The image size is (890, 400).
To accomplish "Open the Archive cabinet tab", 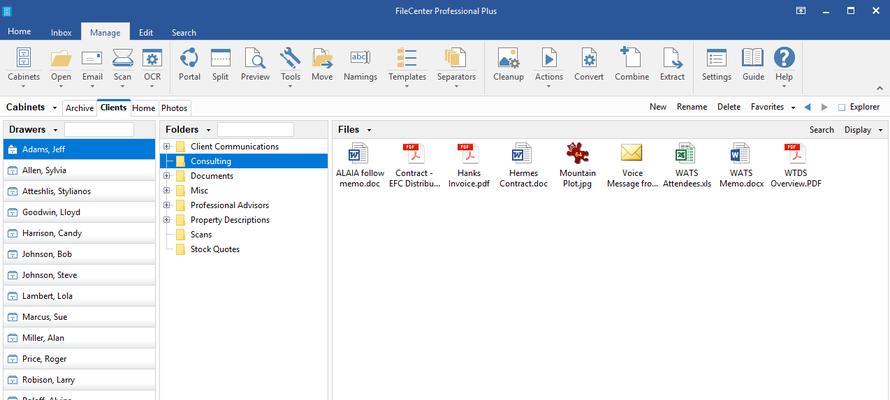I will [79, 108].
